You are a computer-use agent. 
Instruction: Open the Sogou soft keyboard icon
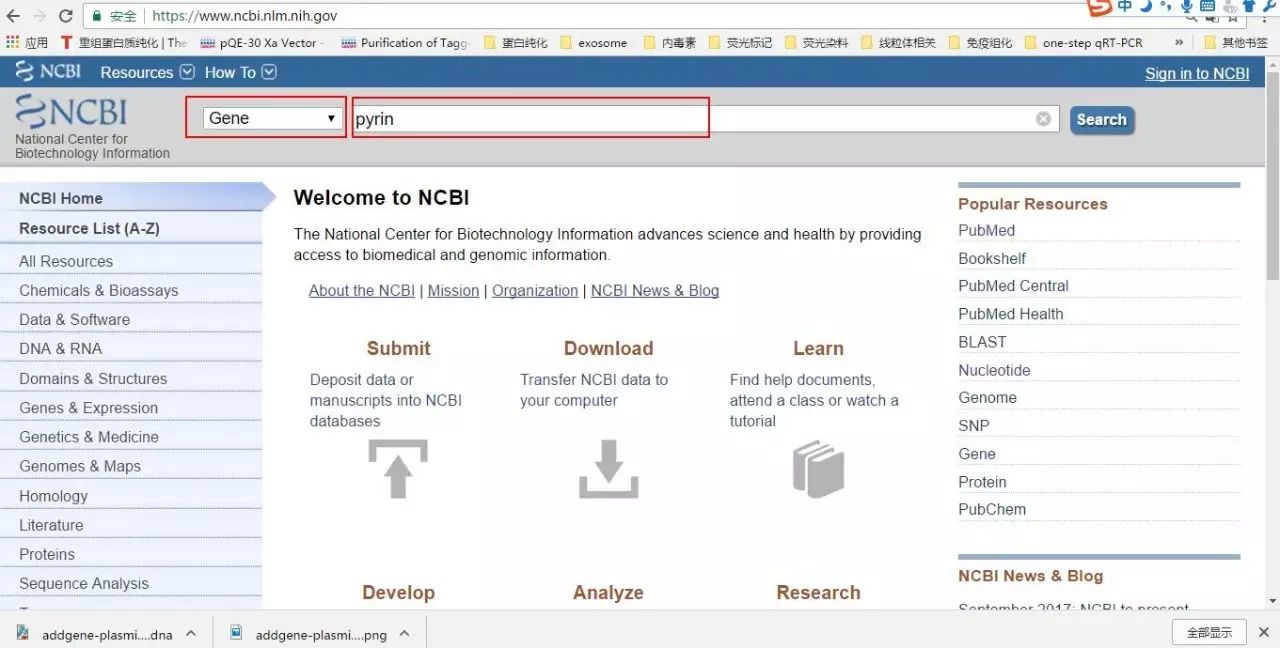pyautogui.click(x=1208, y=7)
